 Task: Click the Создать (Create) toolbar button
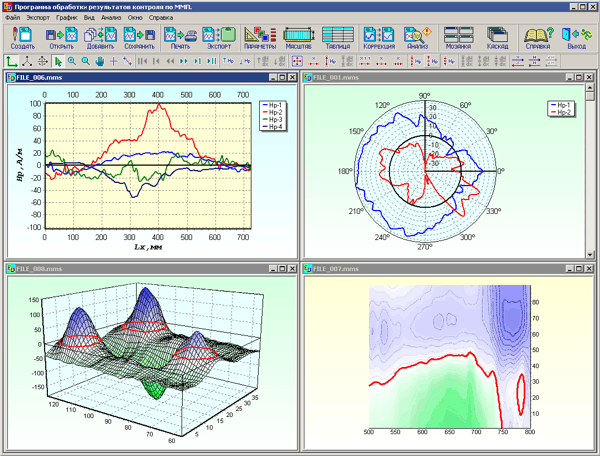point(22,39)
